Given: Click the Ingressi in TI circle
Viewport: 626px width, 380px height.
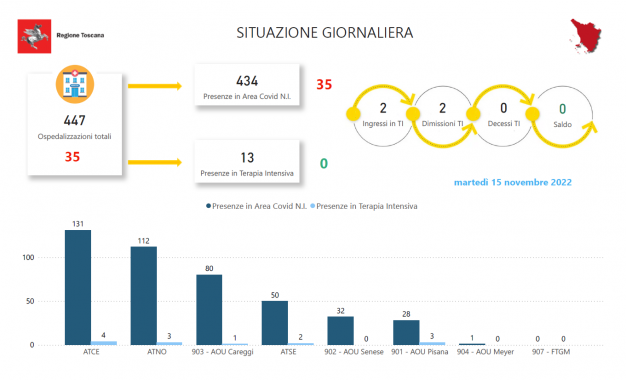Looking at the screenshot, I should click(383, 116).
